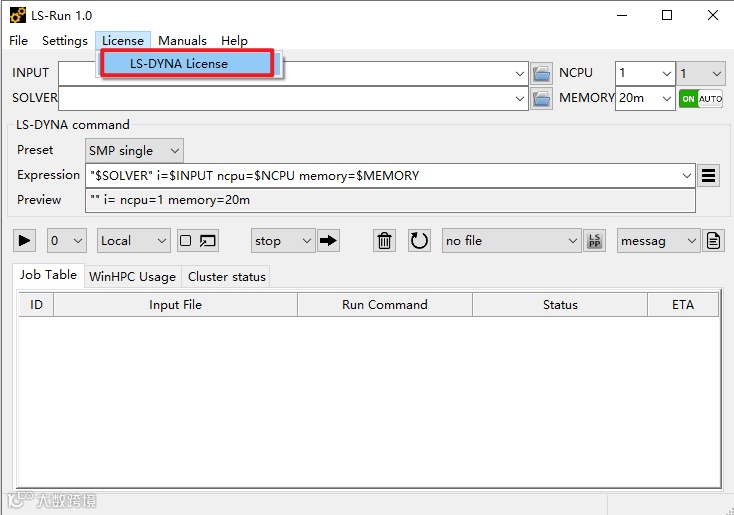Click the Run Command column header
Image resolution: width=734 pixels, height=515 pixels.
coord(385,305)
